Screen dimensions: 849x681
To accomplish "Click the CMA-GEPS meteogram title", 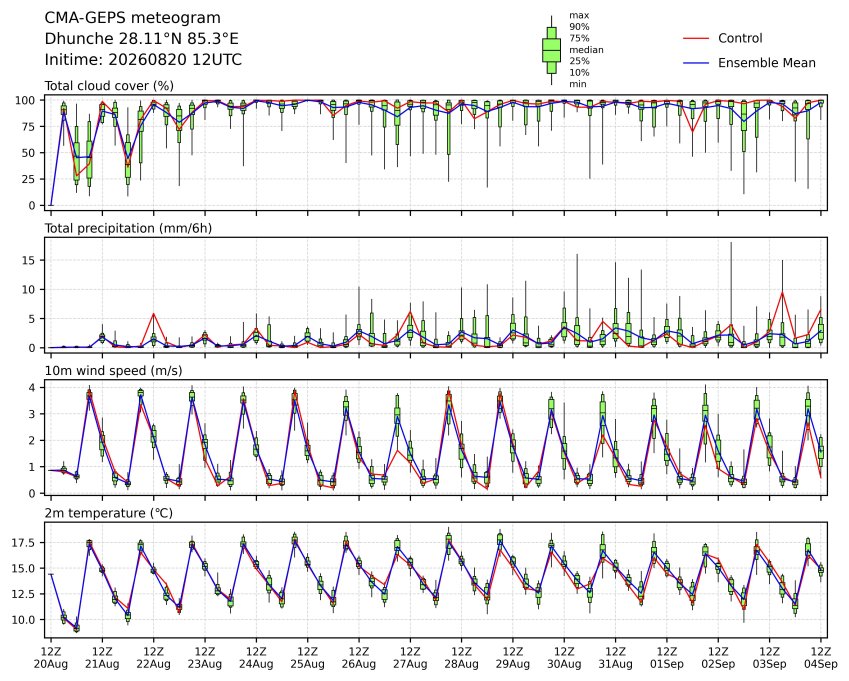I will pyautogui.click(x=133, y=18).
